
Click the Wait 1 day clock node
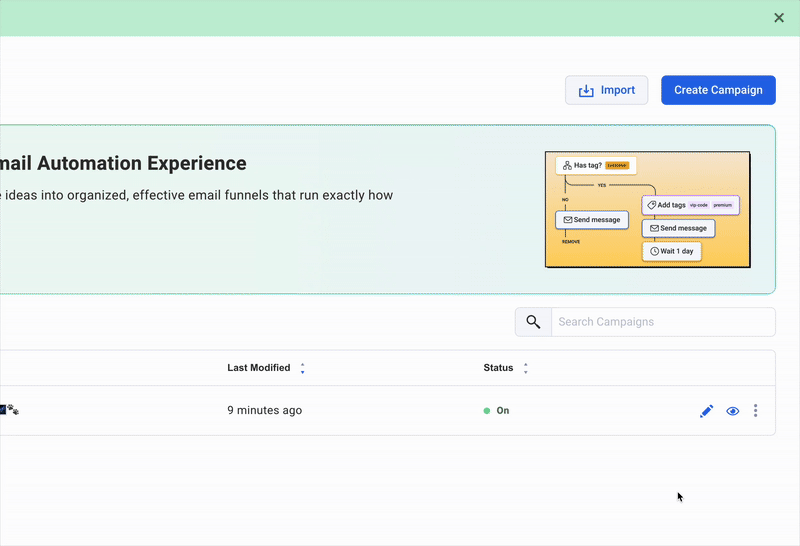click(672, 251)
